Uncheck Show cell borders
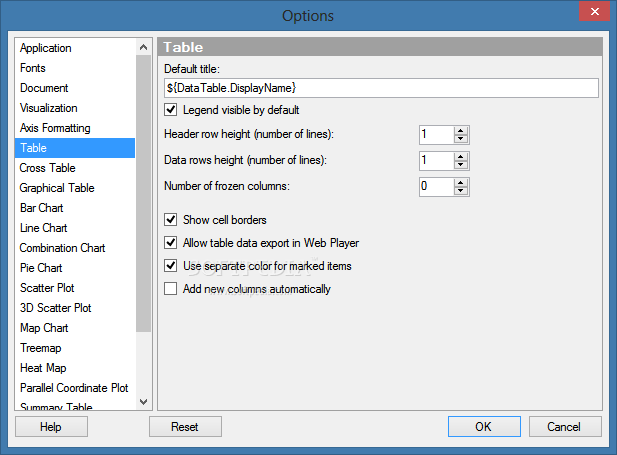 point(170,219)
